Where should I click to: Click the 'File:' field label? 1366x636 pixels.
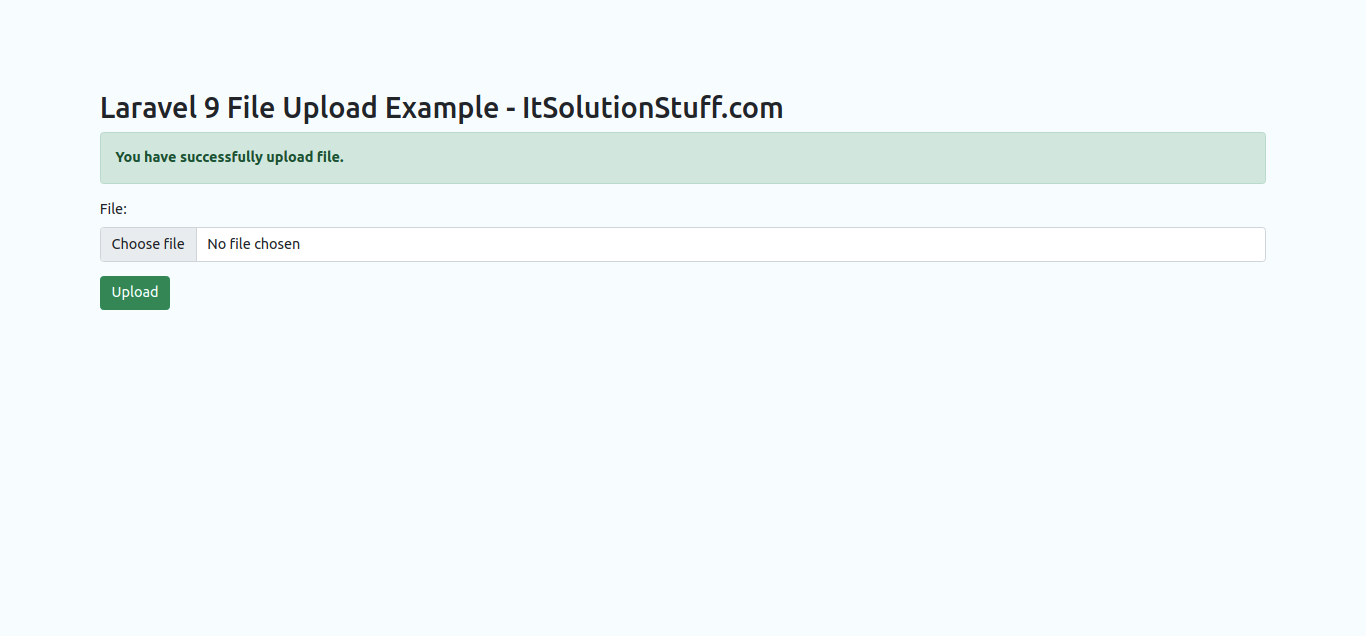coord(113,209)
